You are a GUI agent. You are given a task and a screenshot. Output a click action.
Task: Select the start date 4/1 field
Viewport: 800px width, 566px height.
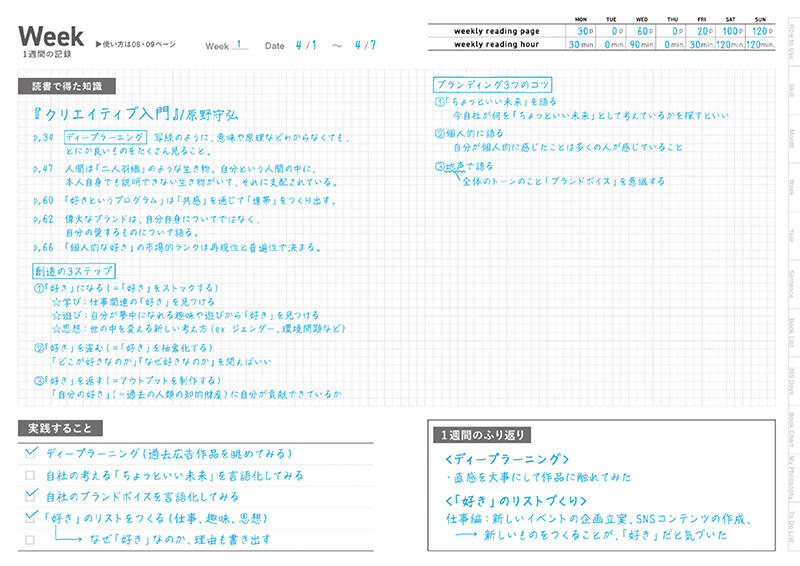point(306,45)
